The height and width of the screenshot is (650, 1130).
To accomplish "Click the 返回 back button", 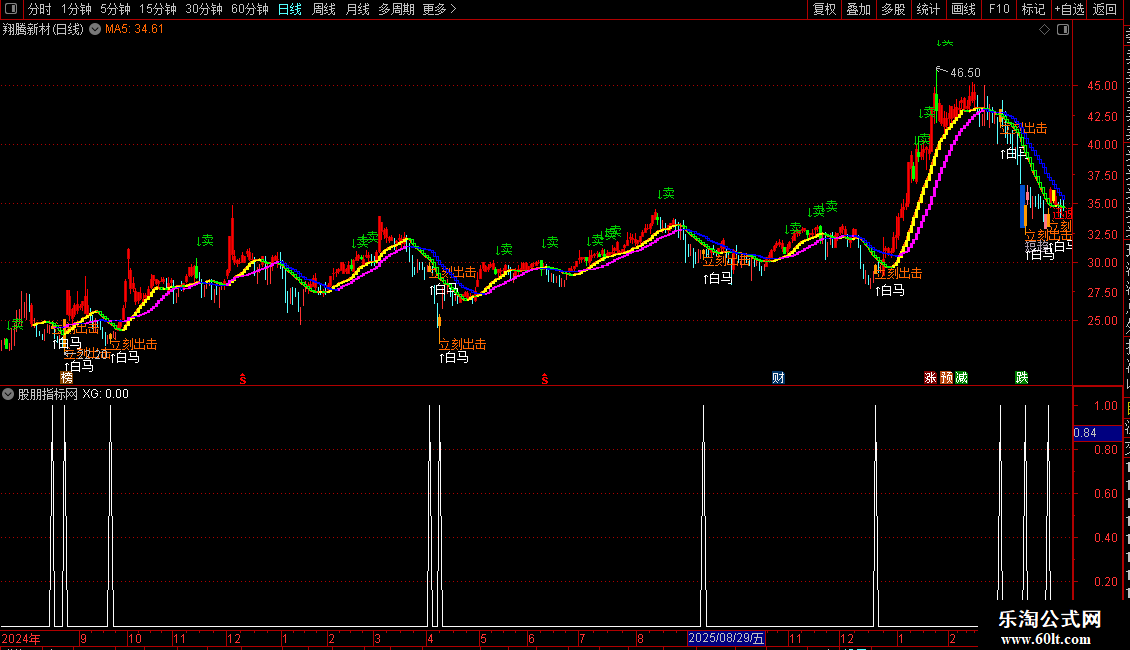I will [1104, 9].
